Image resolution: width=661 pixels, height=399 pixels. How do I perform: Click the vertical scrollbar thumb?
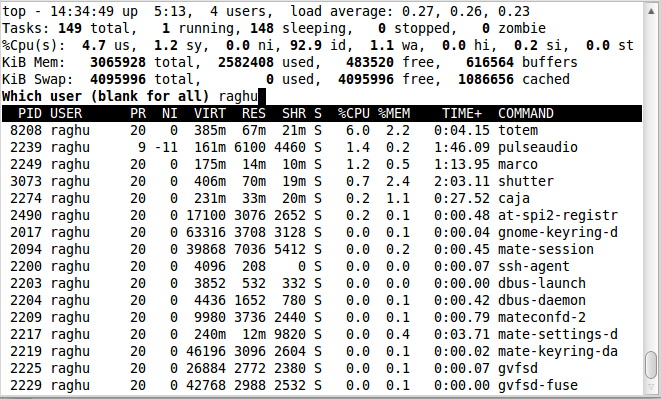(651, 365)
